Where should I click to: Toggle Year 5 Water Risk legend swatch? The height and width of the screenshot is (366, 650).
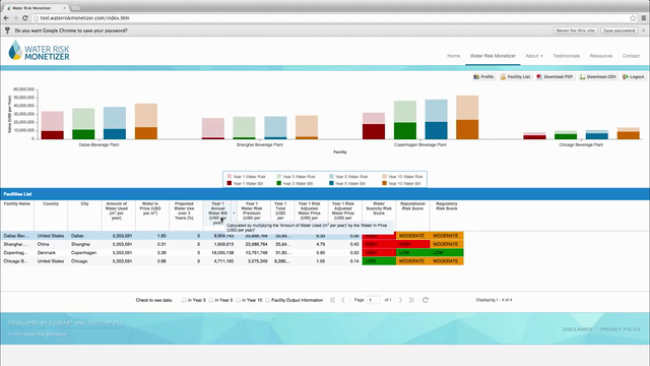[331, 177]
